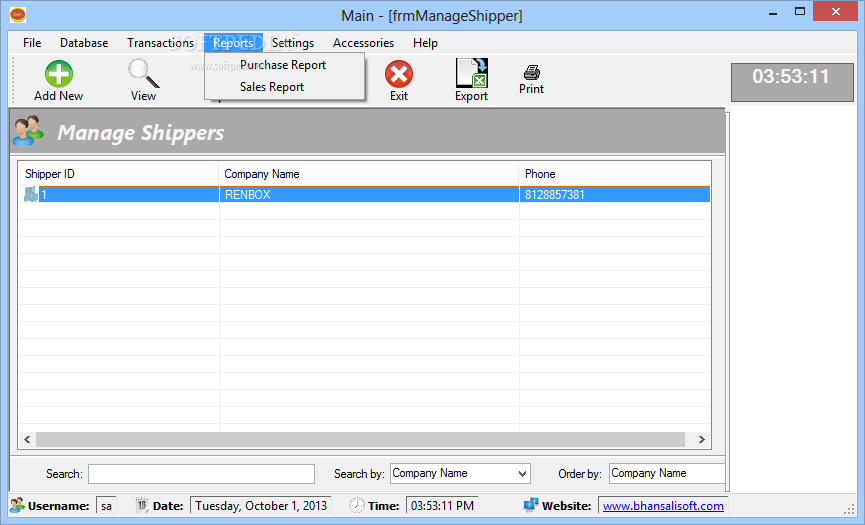The image size is (865, 525).
Task: Open the Database menu
Action: coord(84,43)
